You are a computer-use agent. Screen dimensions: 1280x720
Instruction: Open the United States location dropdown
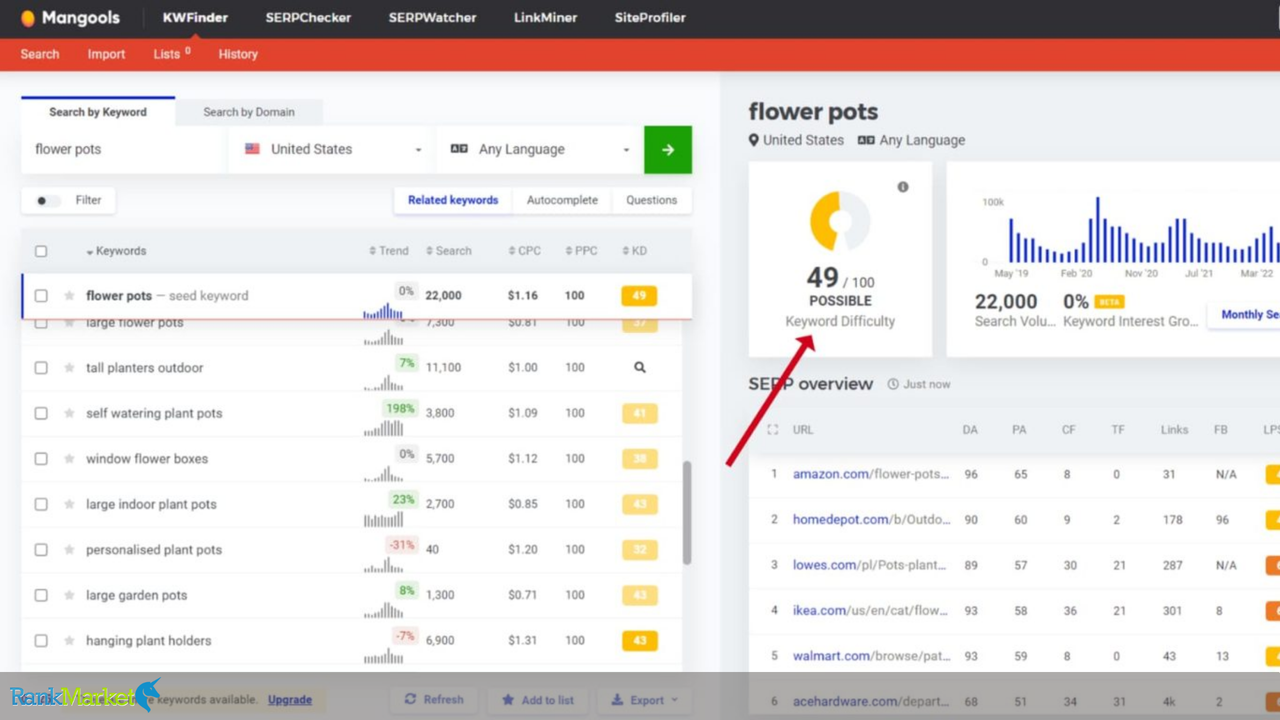coord(331,150)
